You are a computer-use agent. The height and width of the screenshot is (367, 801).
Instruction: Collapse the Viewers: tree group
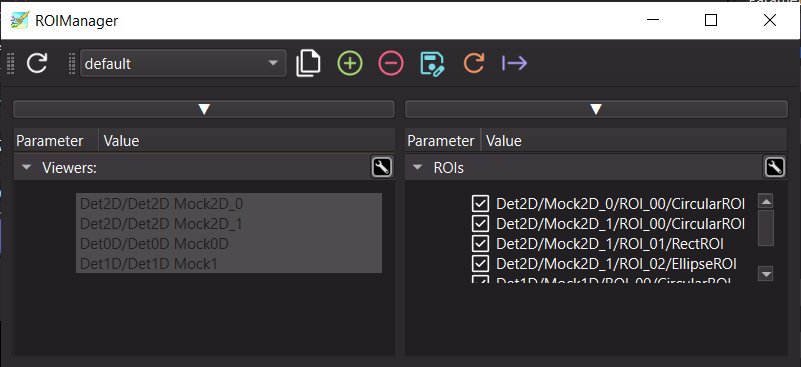[x=27, y=167]
